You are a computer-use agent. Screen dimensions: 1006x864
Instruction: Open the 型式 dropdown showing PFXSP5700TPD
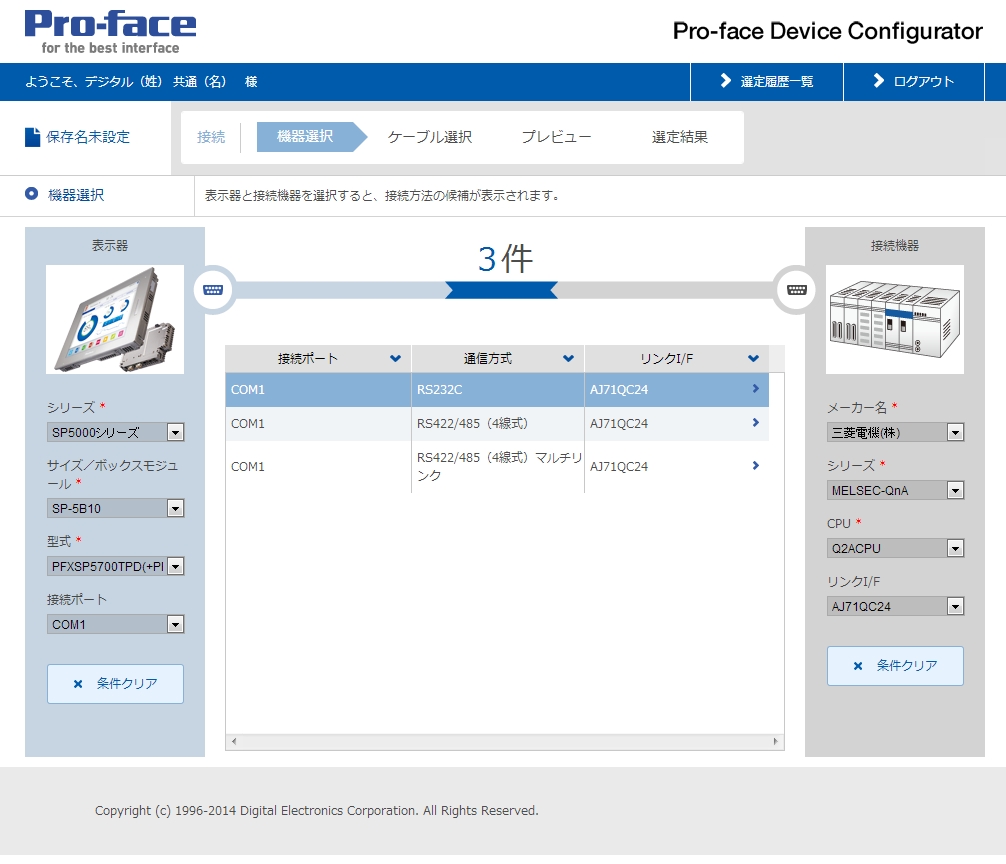(x=177, y=566)
